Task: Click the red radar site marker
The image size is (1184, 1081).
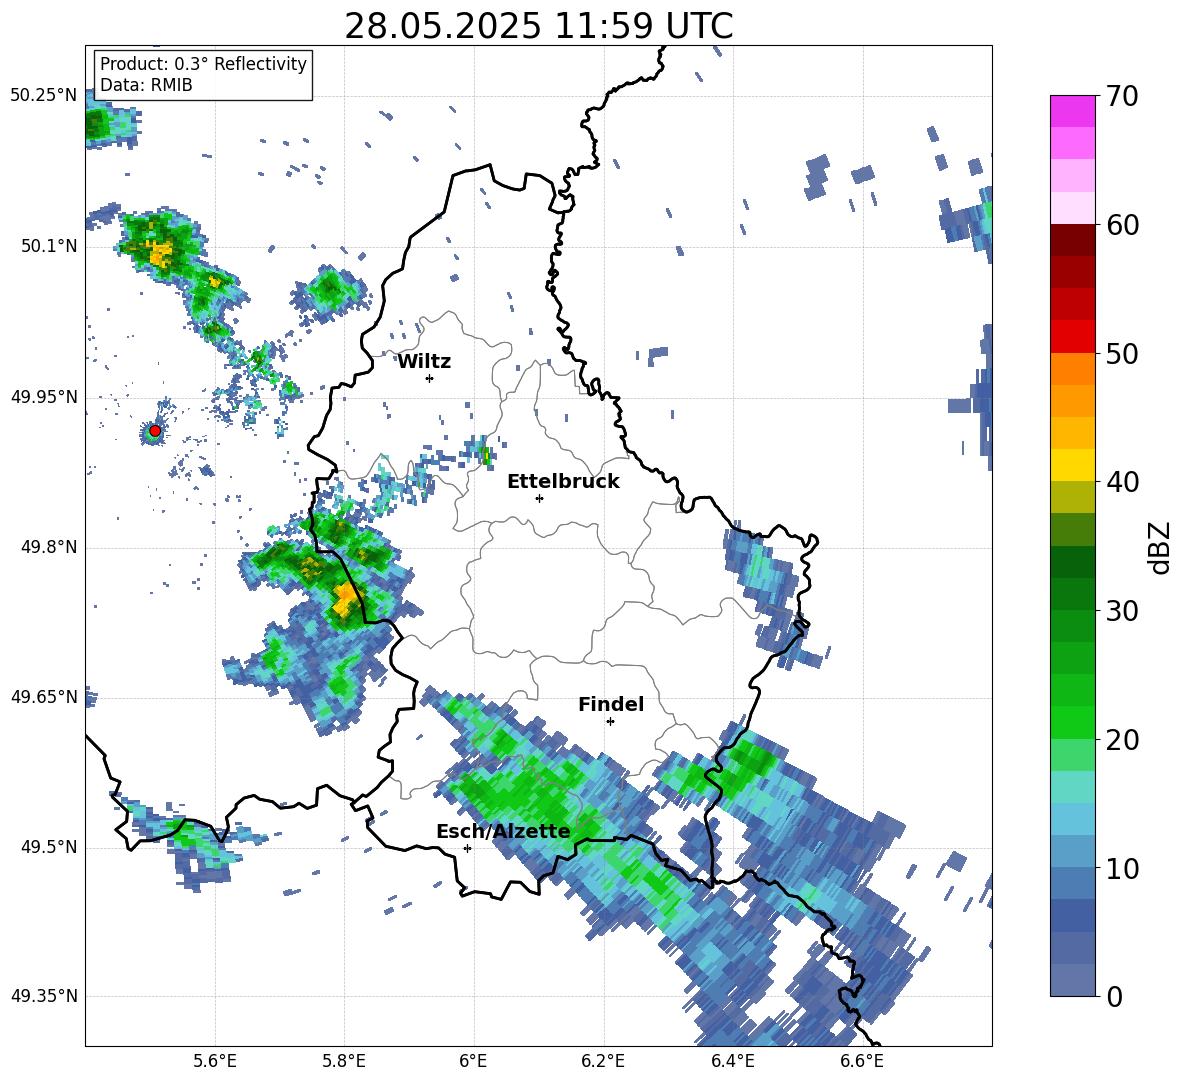Action: (155, 431)
